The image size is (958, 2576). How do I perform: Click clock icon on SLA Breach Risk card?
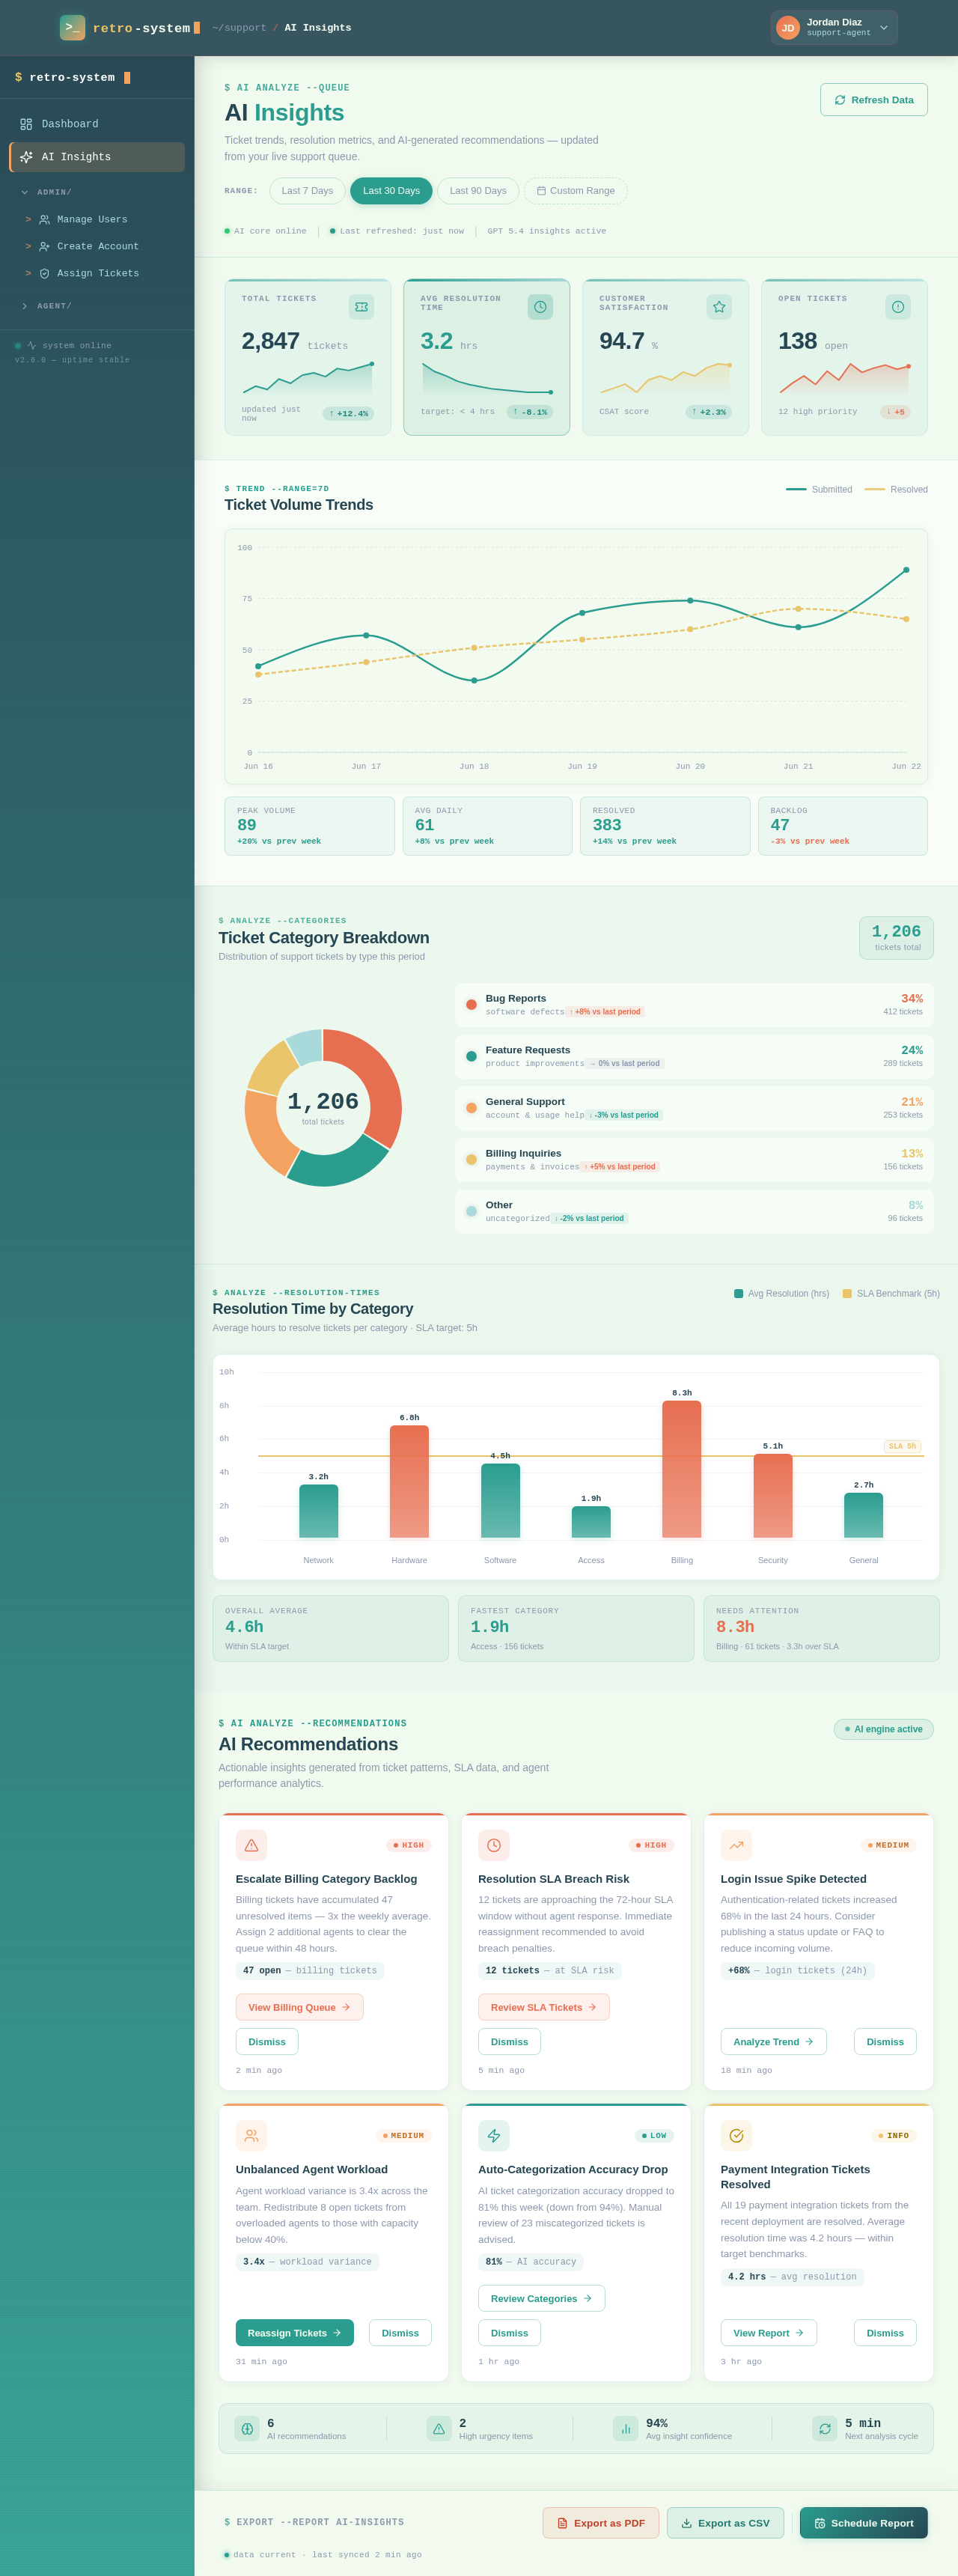(x=494, y=1845)
